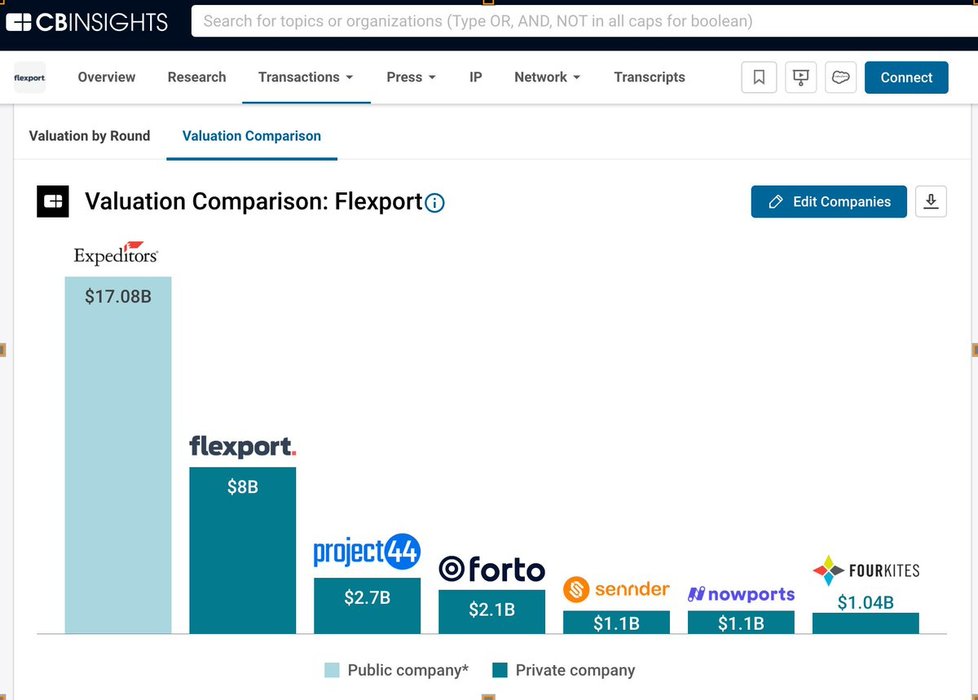Go to the Overview page
Image resolution: width=978 pixels, height=700 pixels.
[107, 77]
